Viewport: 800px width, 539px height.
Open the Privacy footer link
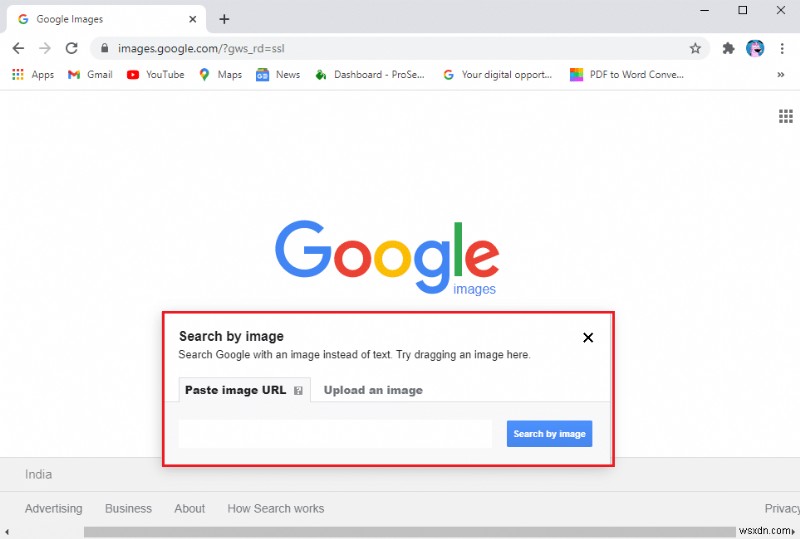tap(782, 508)
